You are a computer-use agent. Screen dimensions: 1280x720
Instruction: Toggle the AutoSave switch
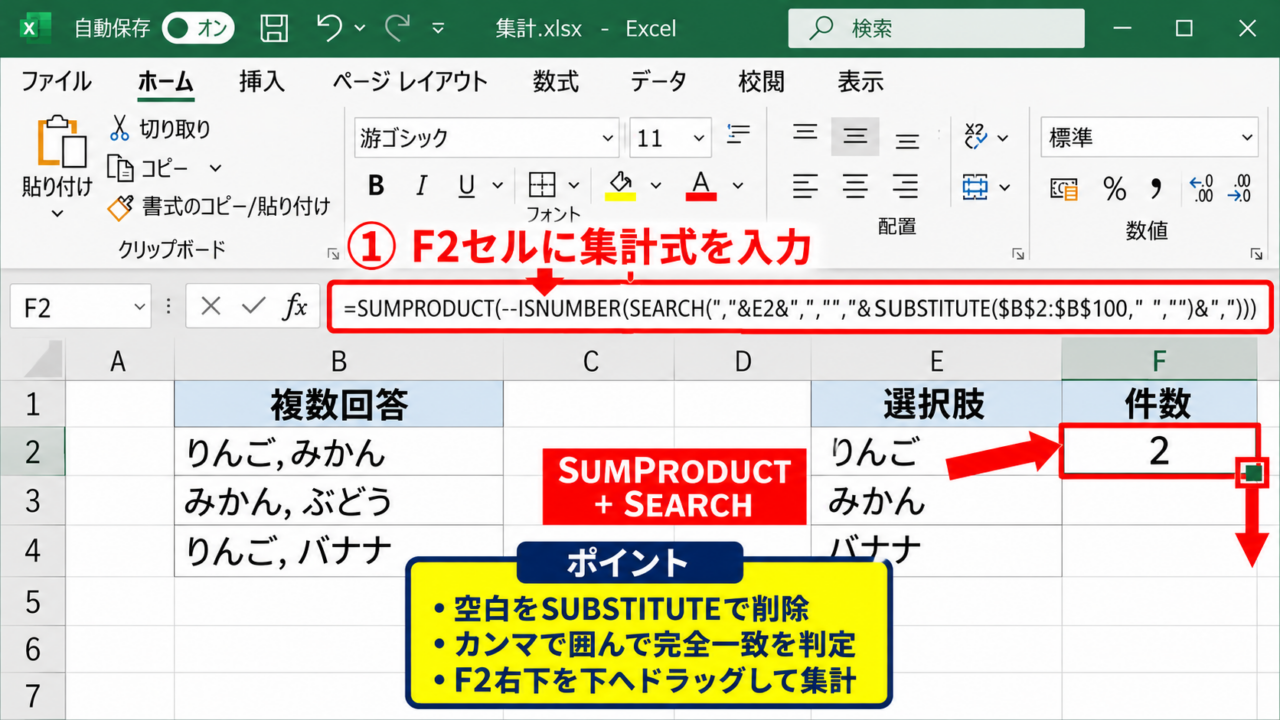tap(198, 29)
